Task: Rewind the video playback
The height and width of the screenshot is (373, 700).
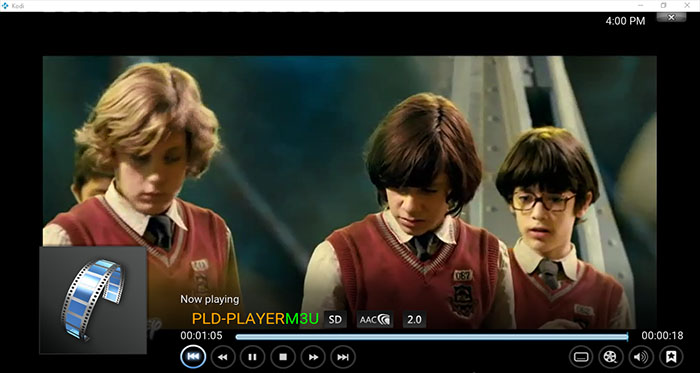Action: pyautogui.click(x=223, y=357)
